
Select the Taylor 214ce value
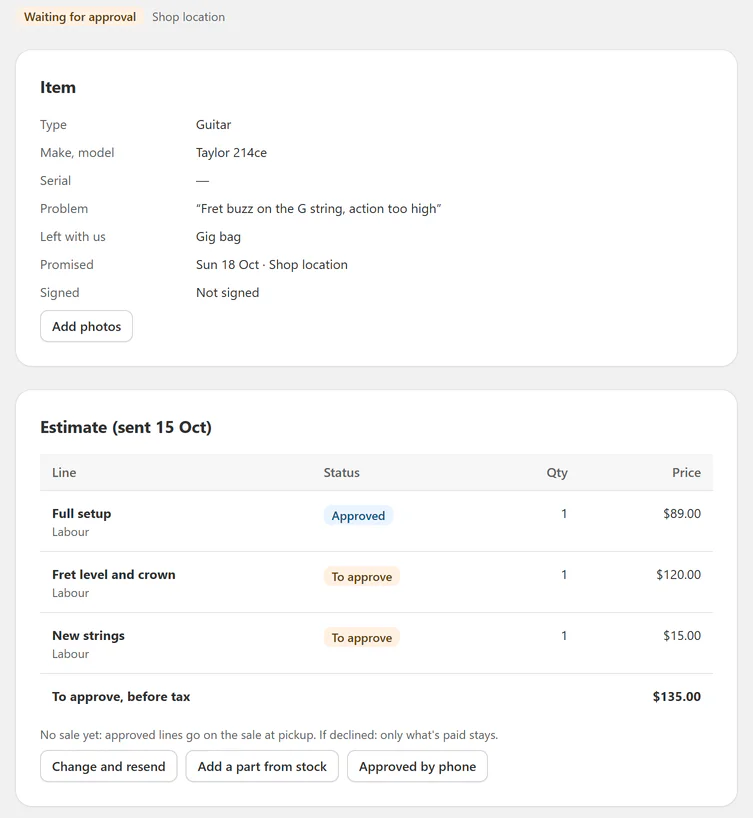pos(231,153)
